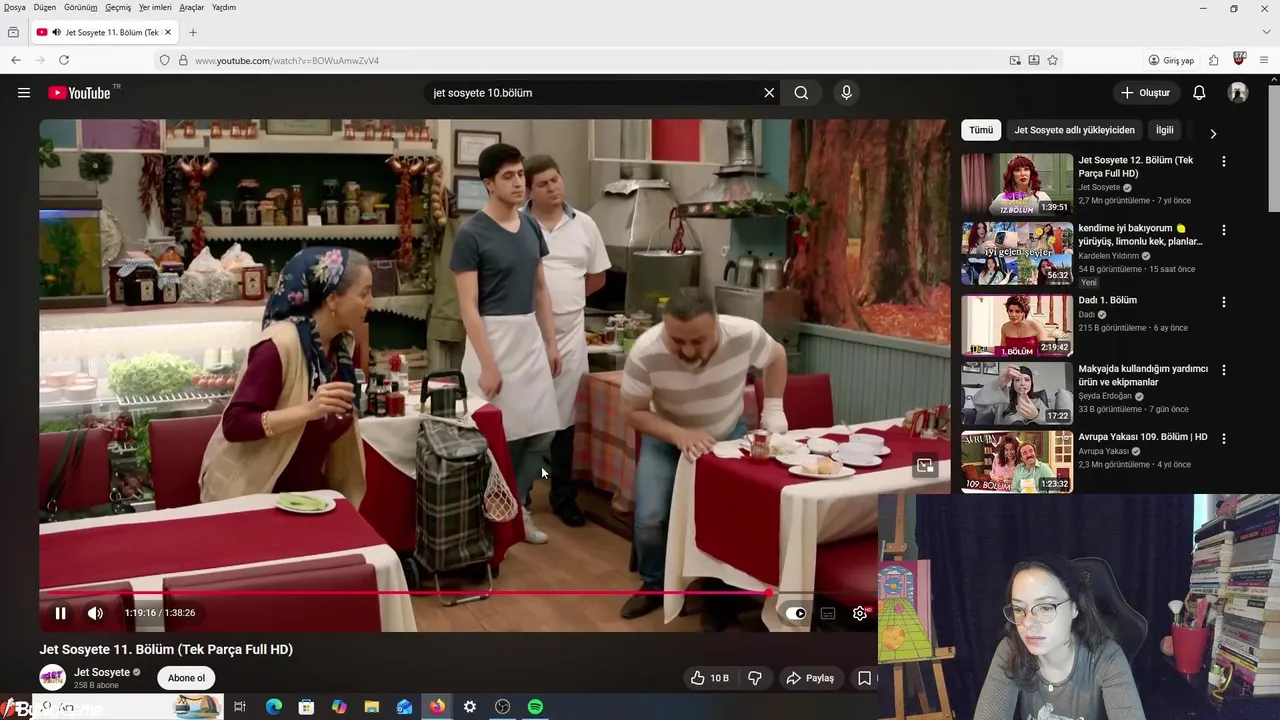Close the Jet Sosyete 11. Bölüm tab
This screenshot has height=720, width=1280.
click(x=168, y=32)
